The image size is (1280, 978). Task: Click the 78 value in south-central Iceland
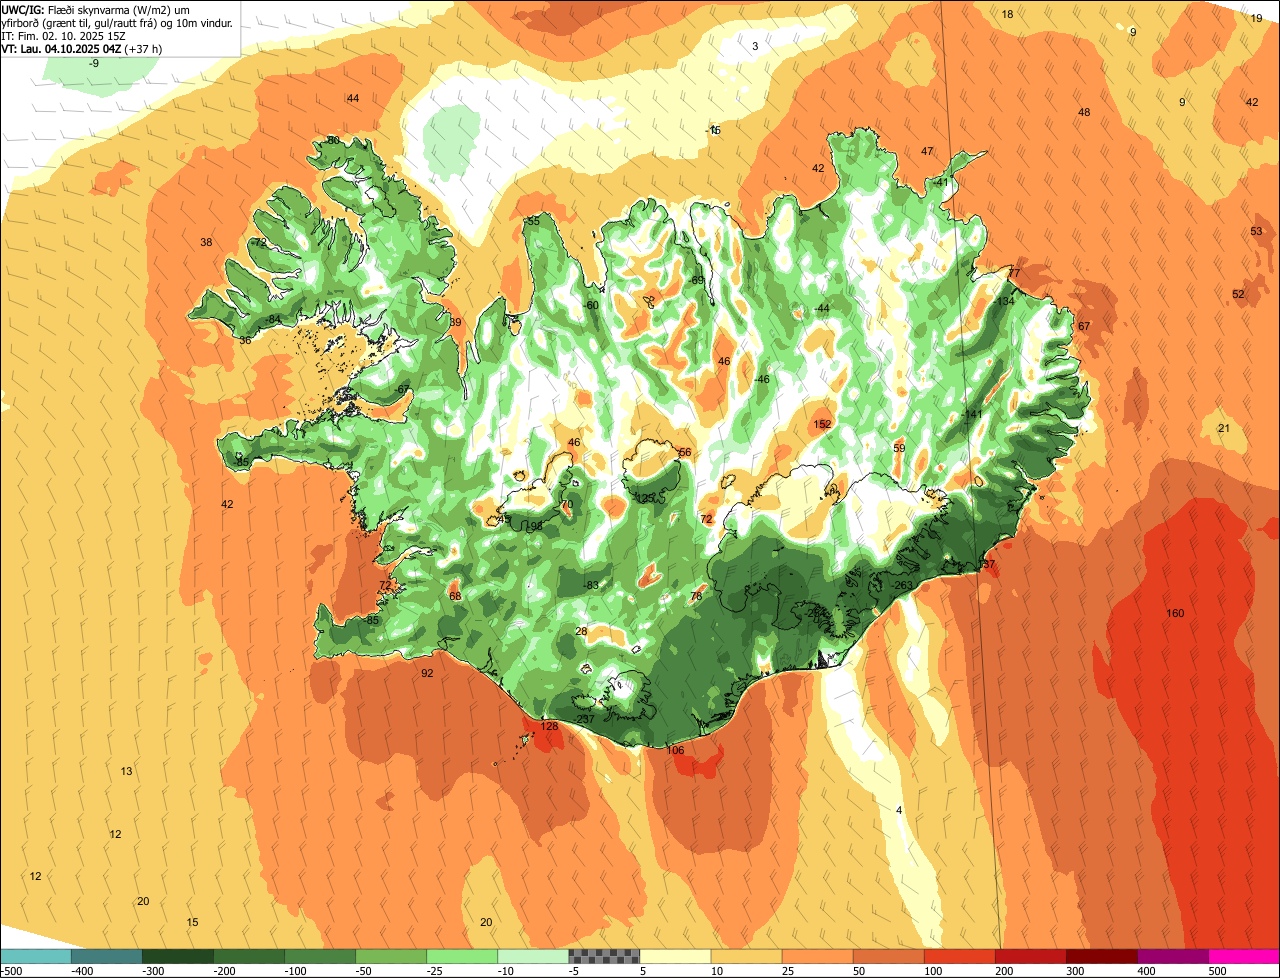click(x=696, y=596)
